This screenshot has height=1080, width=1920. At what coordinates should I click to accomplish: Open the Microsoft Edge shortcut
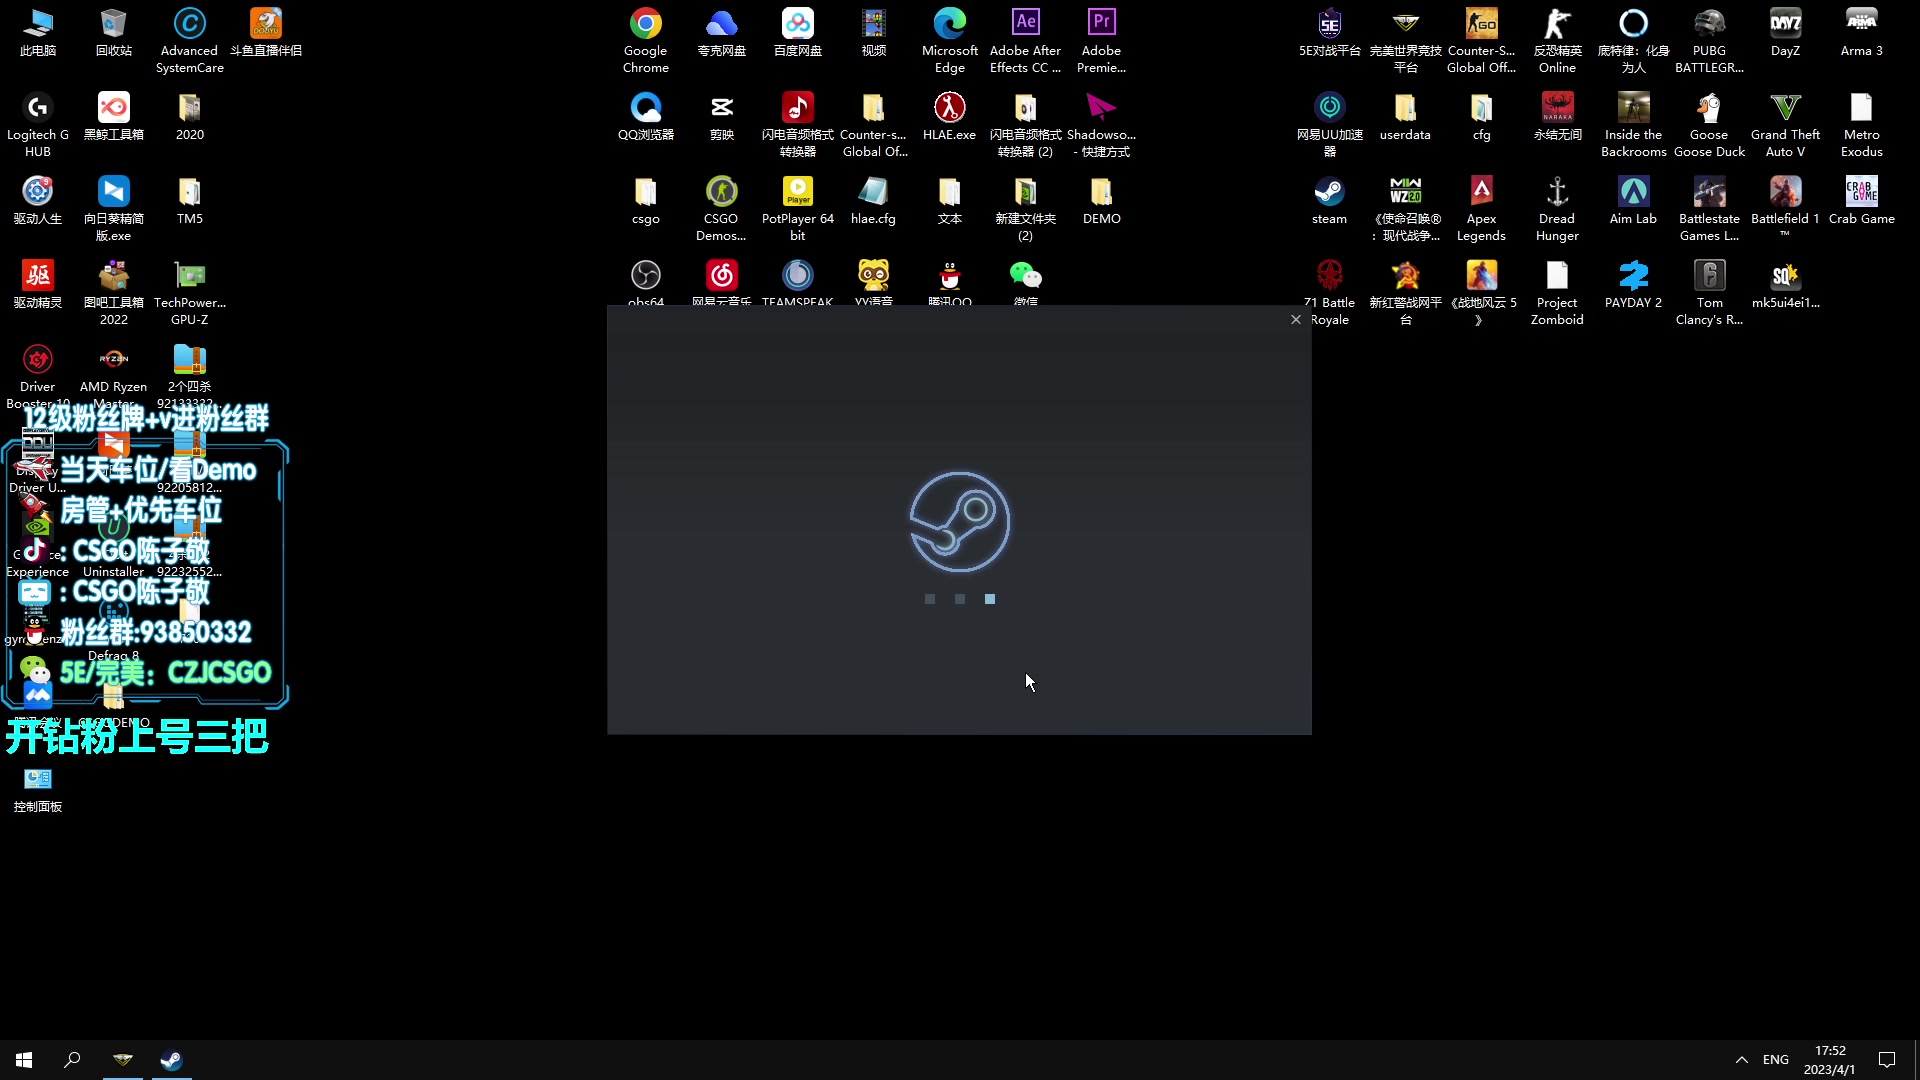pyautogui.click(x=949, y=24)
